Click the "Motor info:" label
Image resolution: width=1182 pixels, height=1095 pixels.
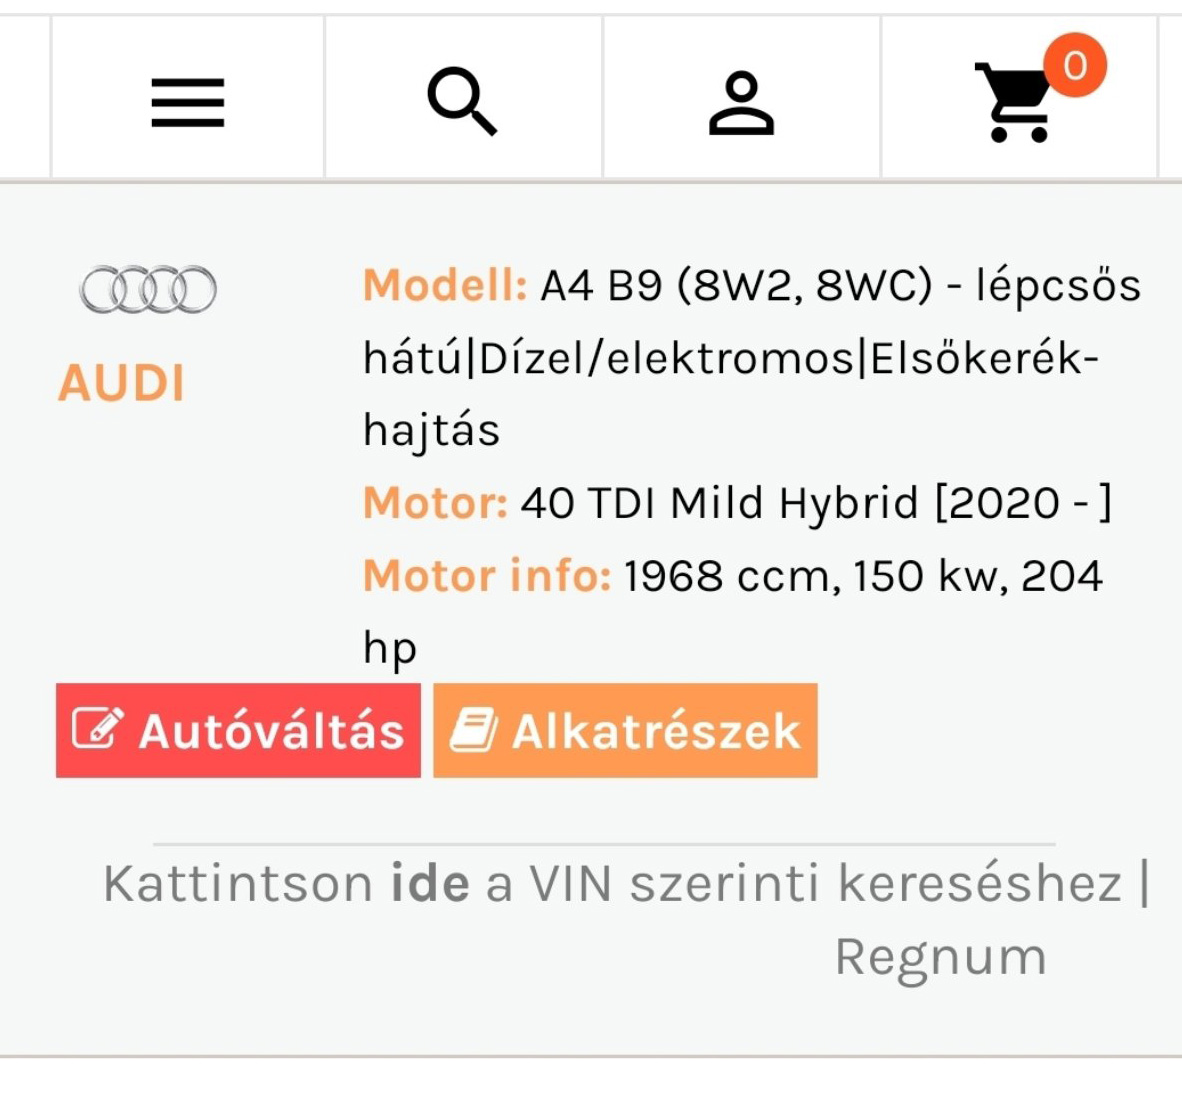tap(487, 576)
